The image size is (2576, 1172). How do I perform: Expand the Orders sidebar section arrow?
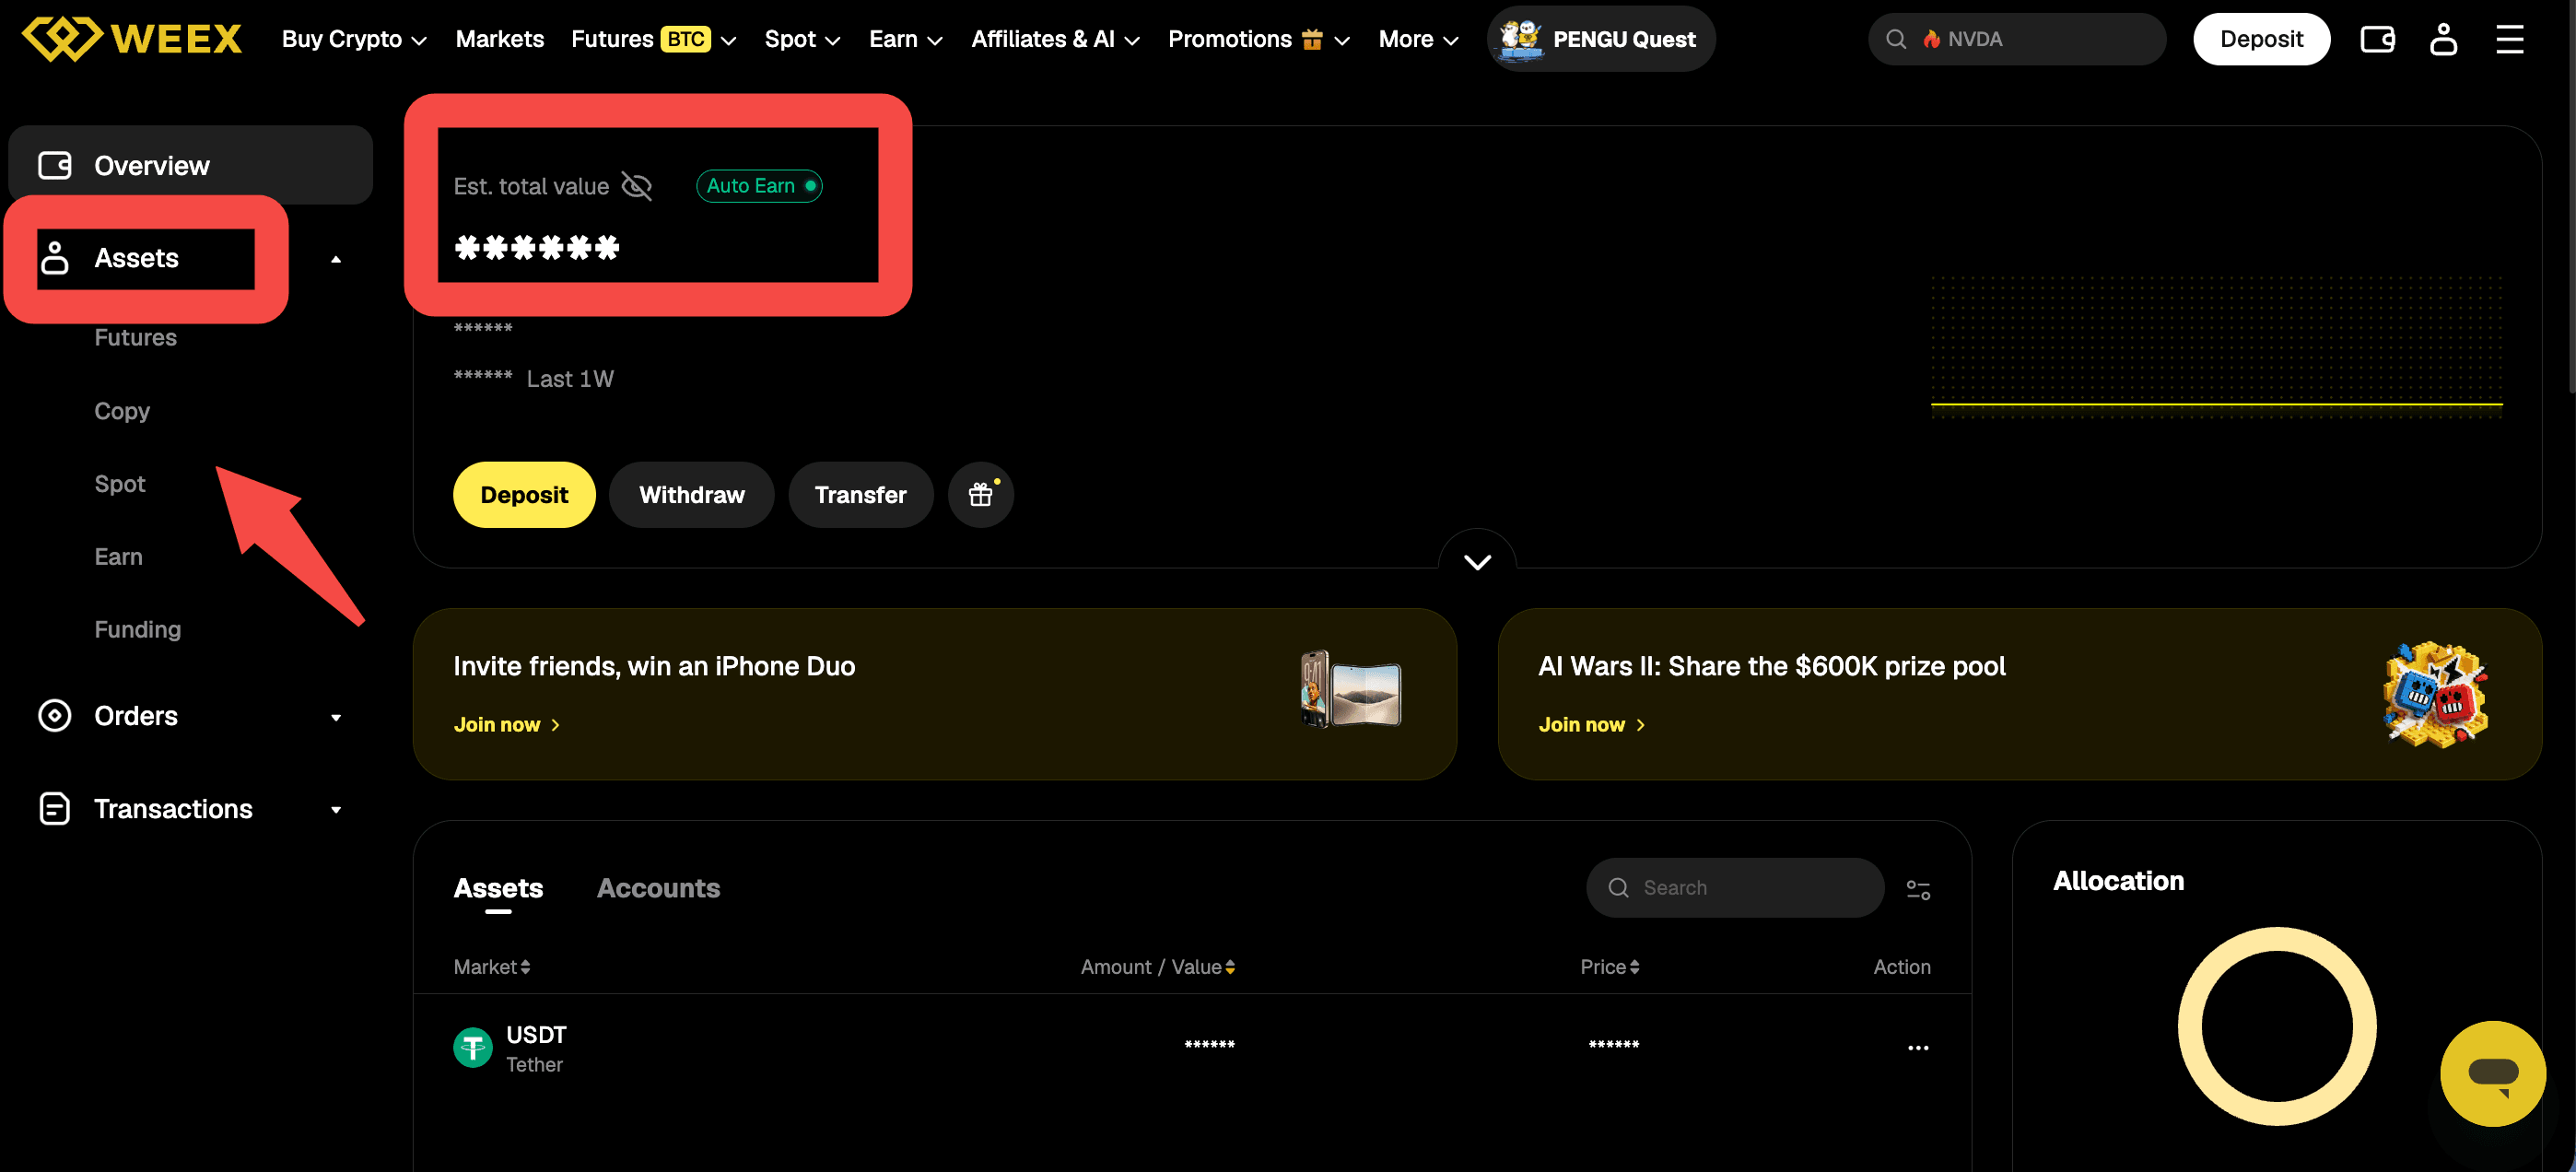click(336, 717)
